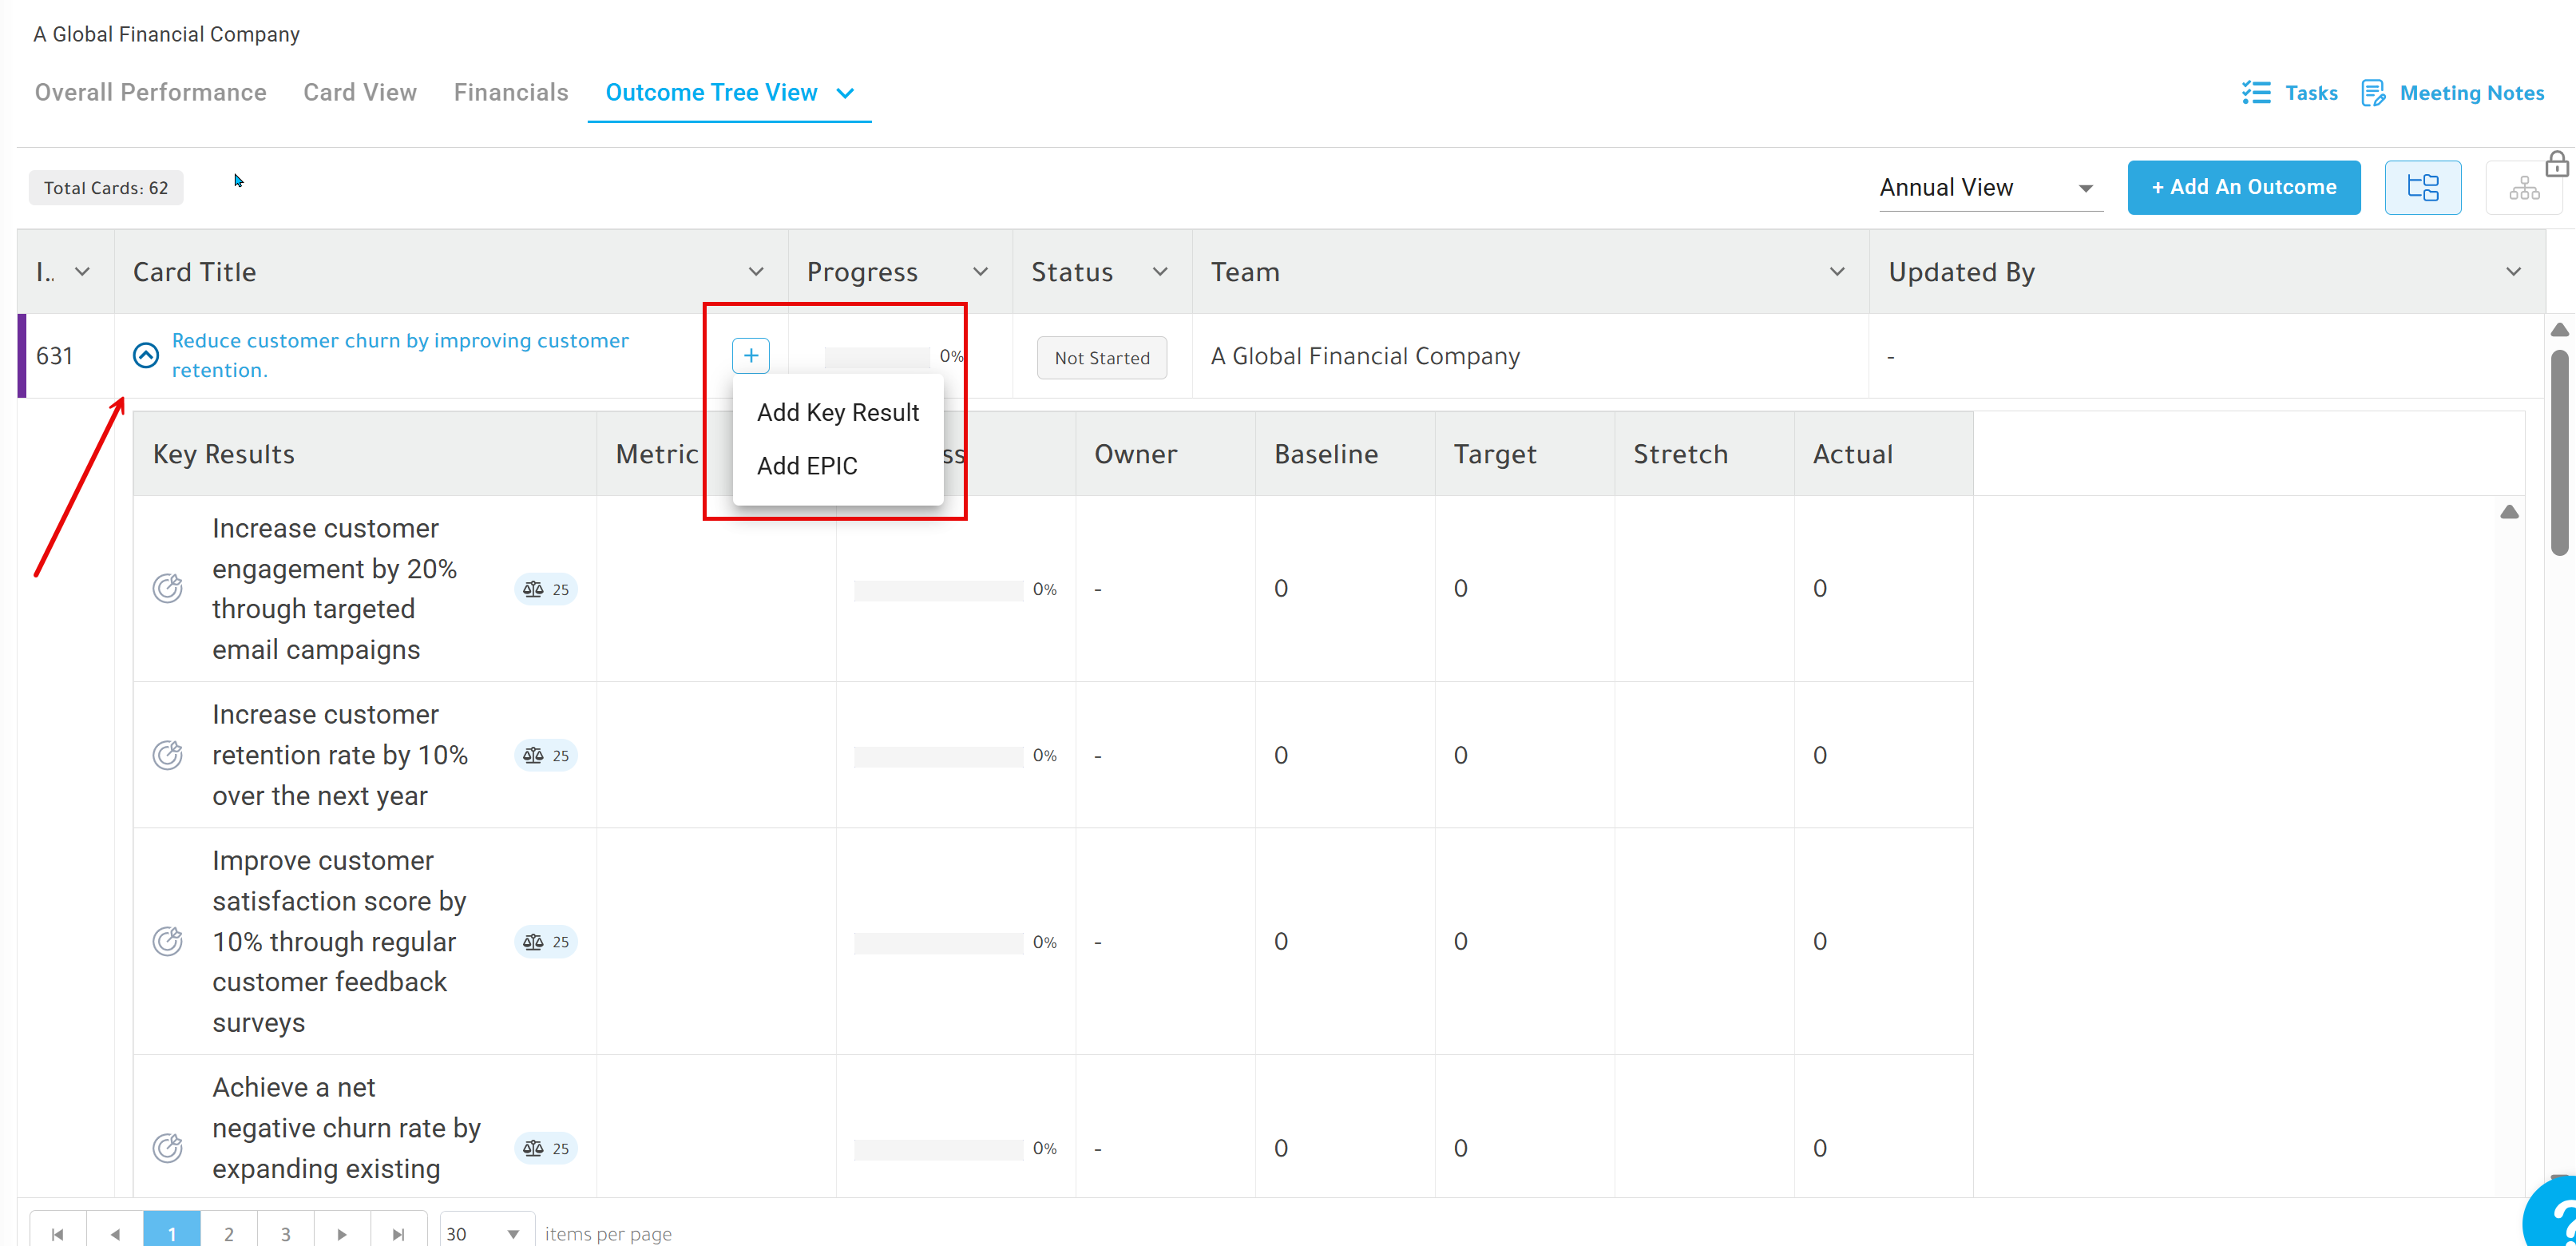Click weight badge 25 on email campaigns row
The width and height of the screenshot is (2576, 1246).
click(546, 589)
